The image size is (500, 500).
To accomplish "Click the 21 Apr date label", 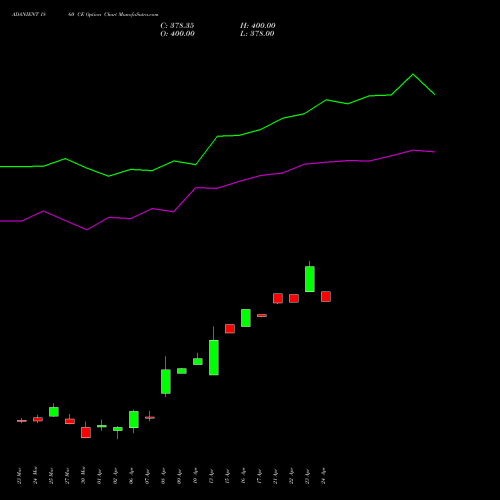I will pyautogui.click(x=275, y=476).
